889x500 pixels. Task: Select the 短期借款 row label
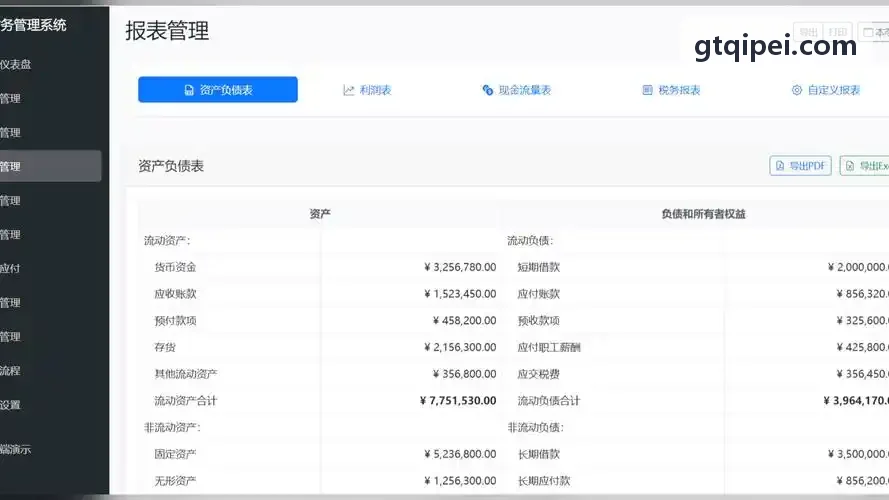click(539, 267)
